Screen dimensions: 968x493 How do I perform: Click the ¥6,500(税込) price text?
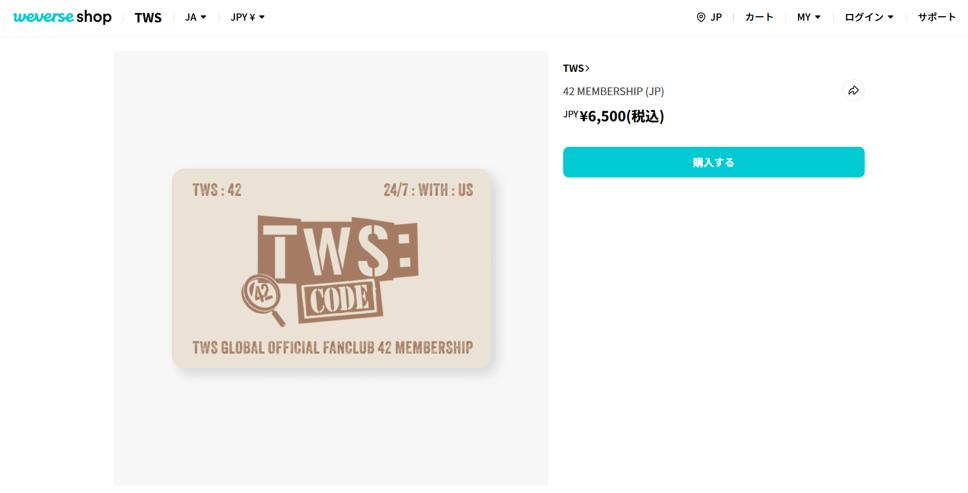click(622, 117)
